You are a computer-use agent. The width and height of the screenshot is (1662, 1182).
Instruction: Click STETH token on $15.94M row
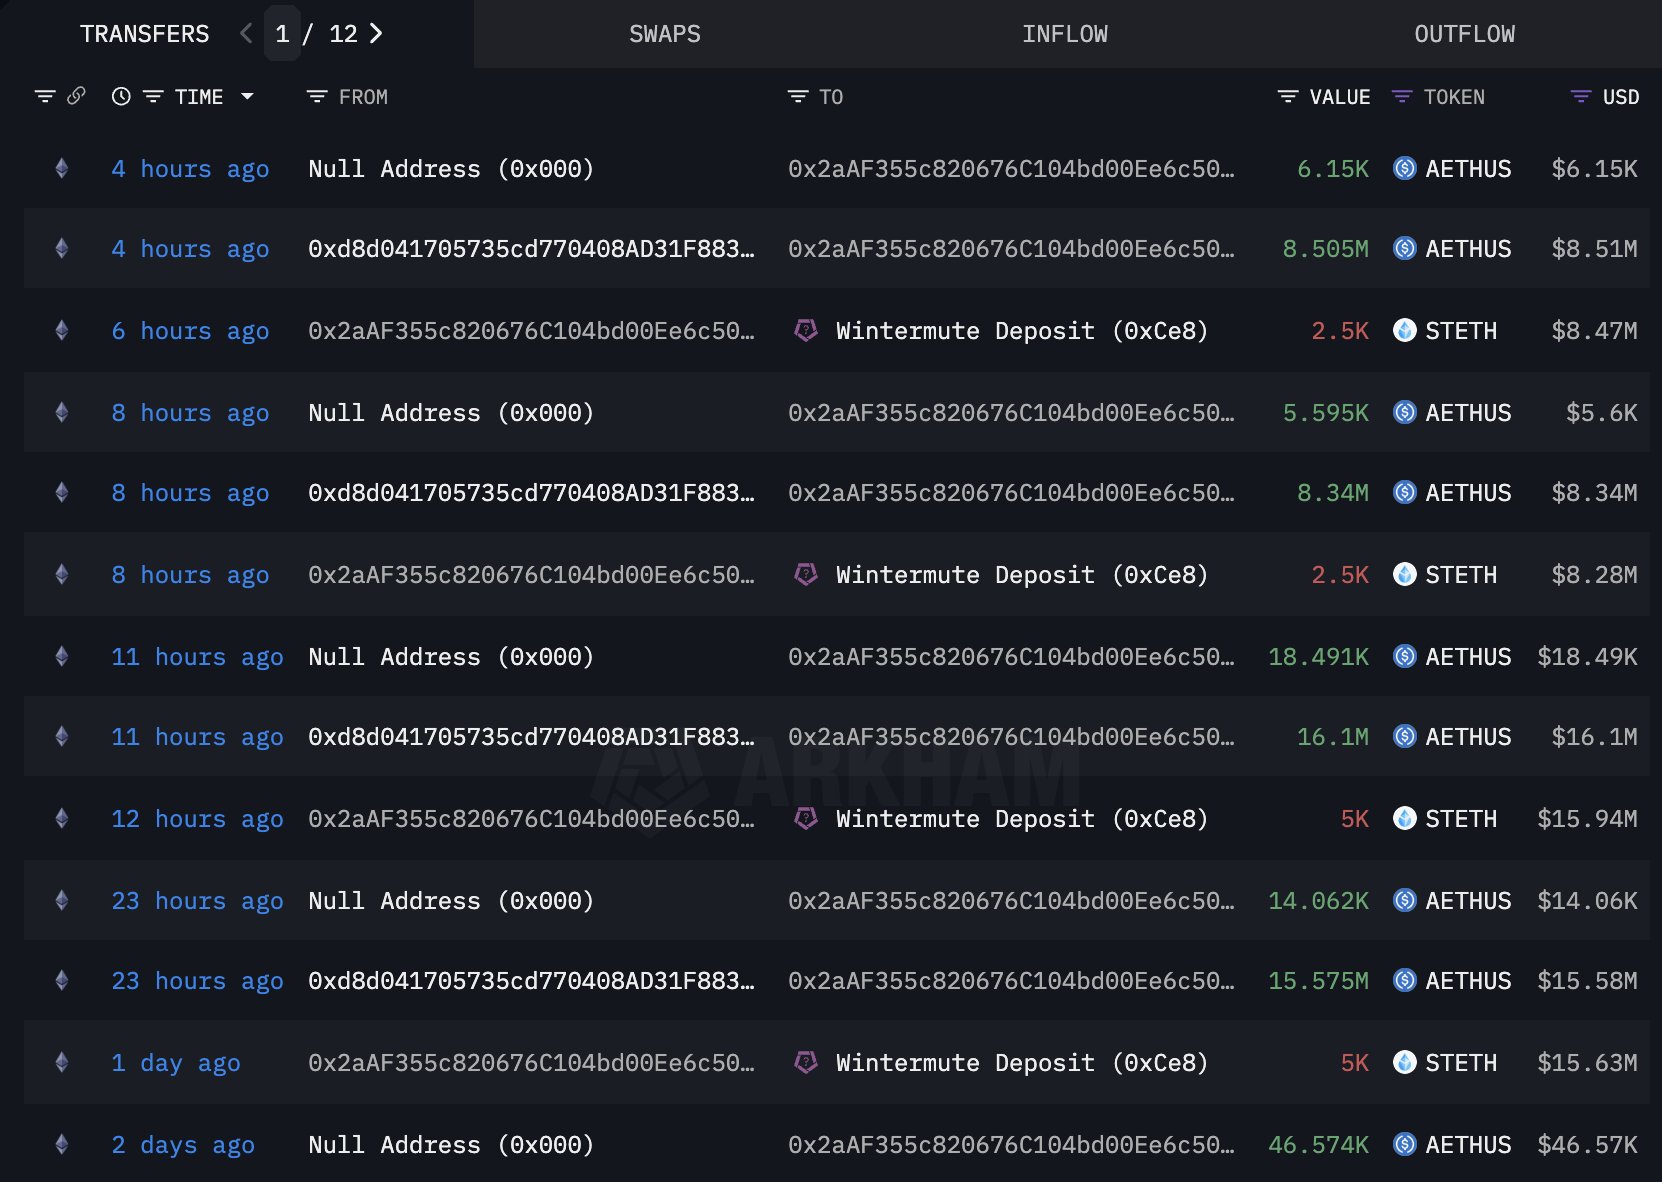point(1461,819)
